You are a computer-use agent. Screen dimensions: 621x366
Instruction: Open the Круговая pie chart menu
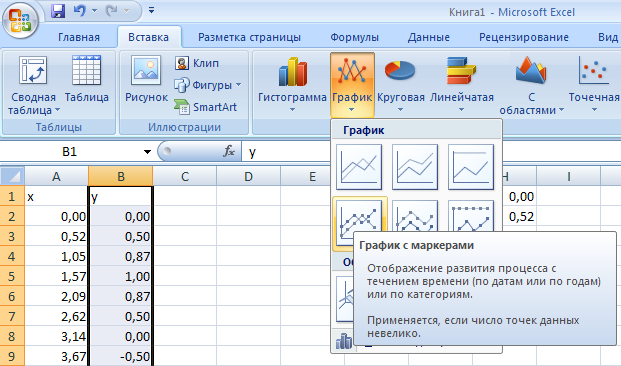coord(400,85)
